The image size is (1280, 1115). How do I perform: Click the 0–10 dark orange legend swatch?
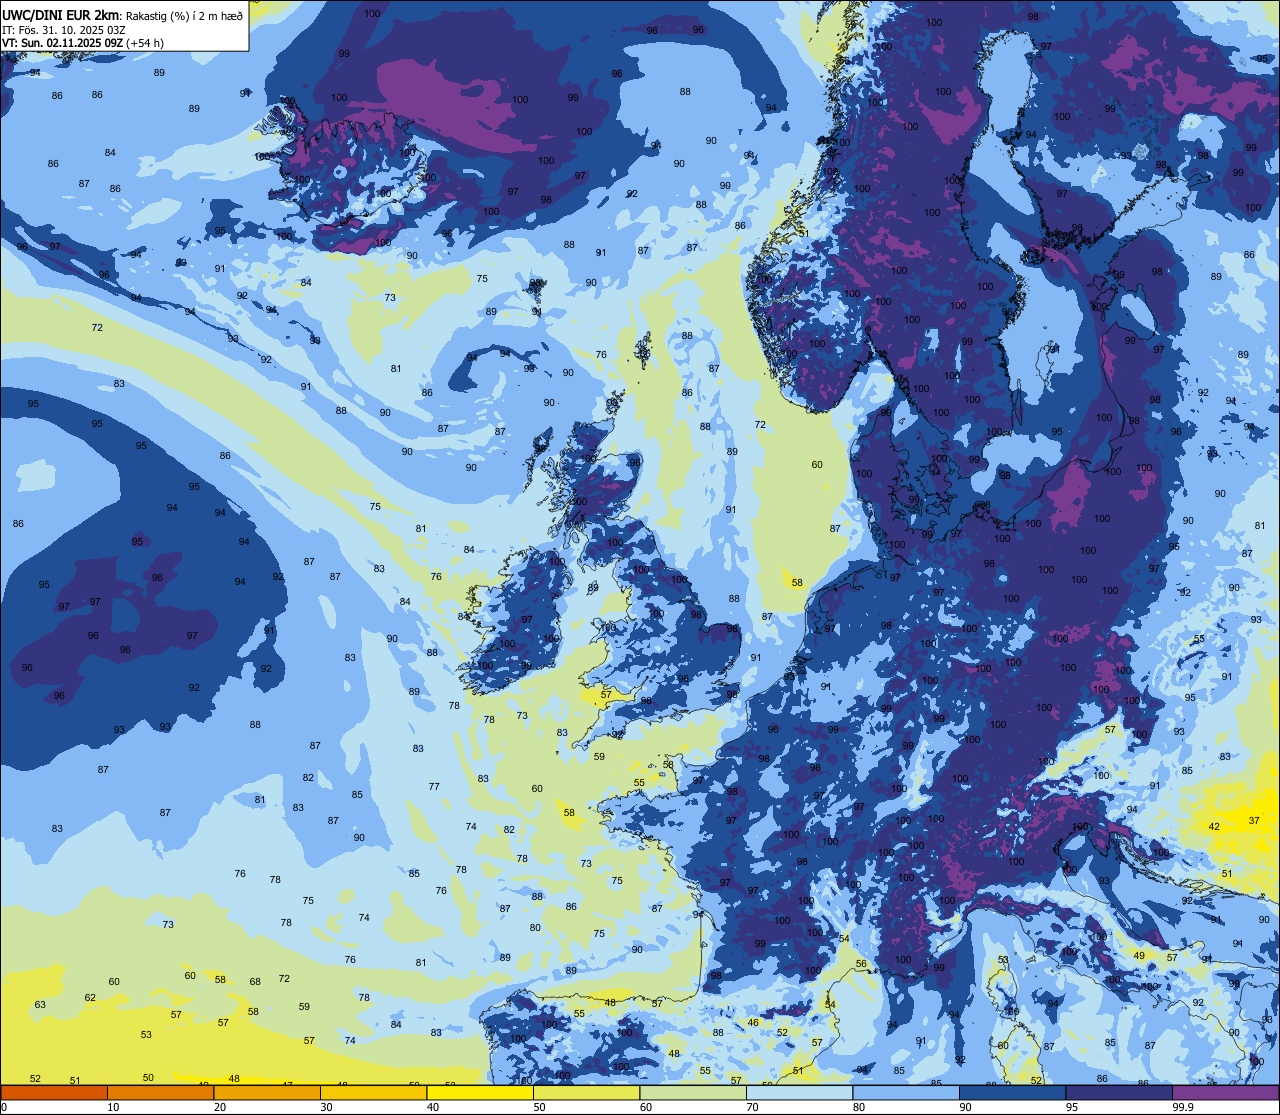pyautogui.click(x=54, y=1093)
